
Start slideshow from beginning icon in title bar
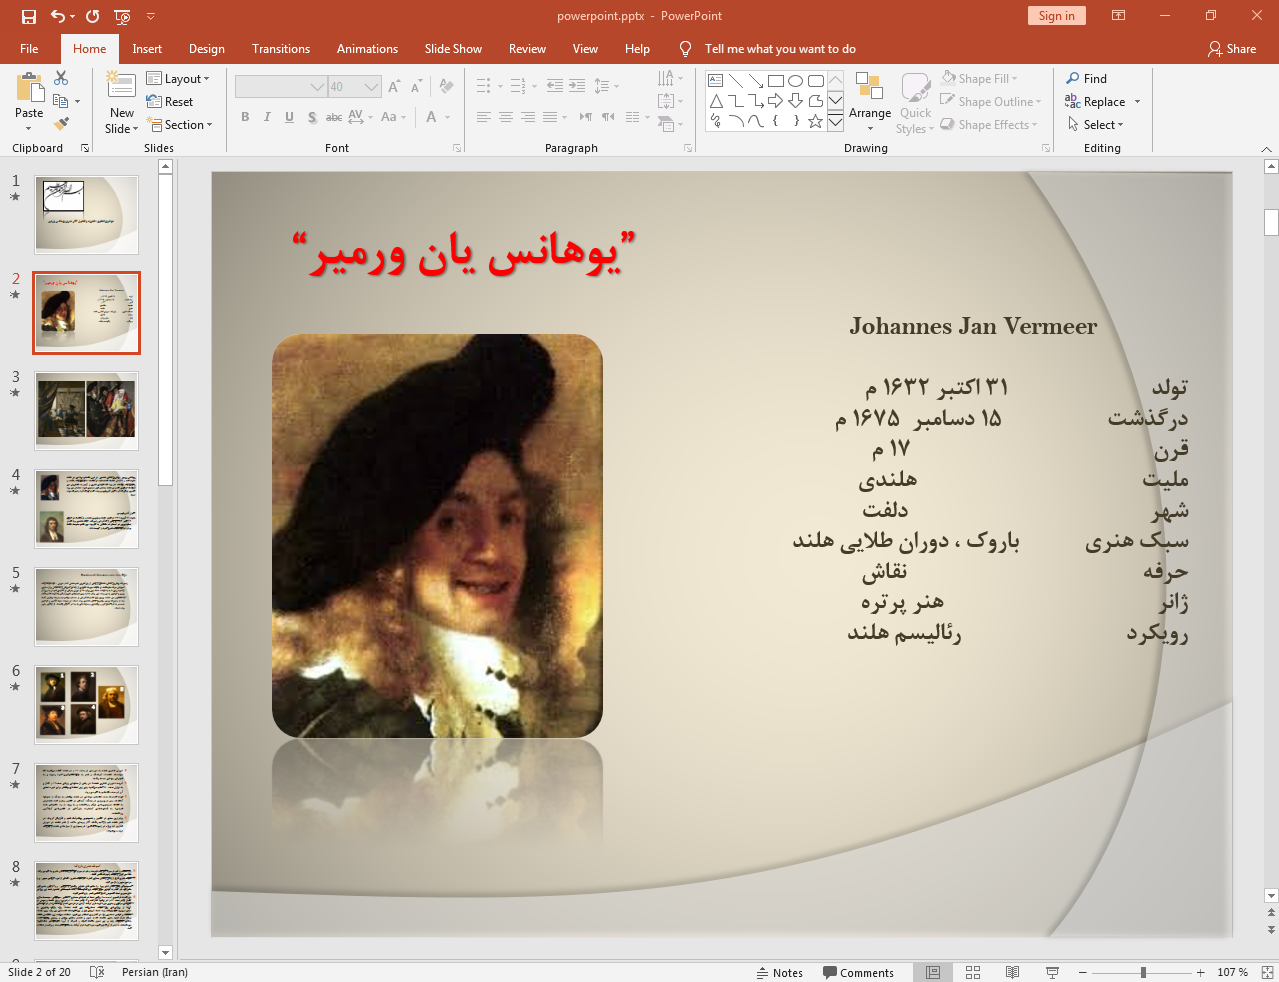tap(122, 16)
